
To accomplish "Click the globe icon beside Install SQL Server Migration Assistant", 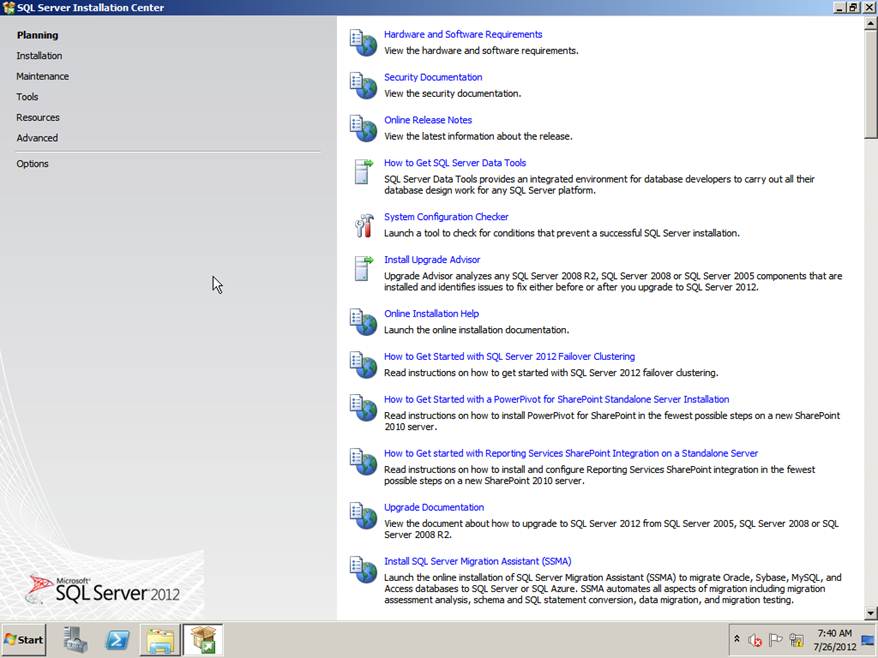I will click(363, 570).
